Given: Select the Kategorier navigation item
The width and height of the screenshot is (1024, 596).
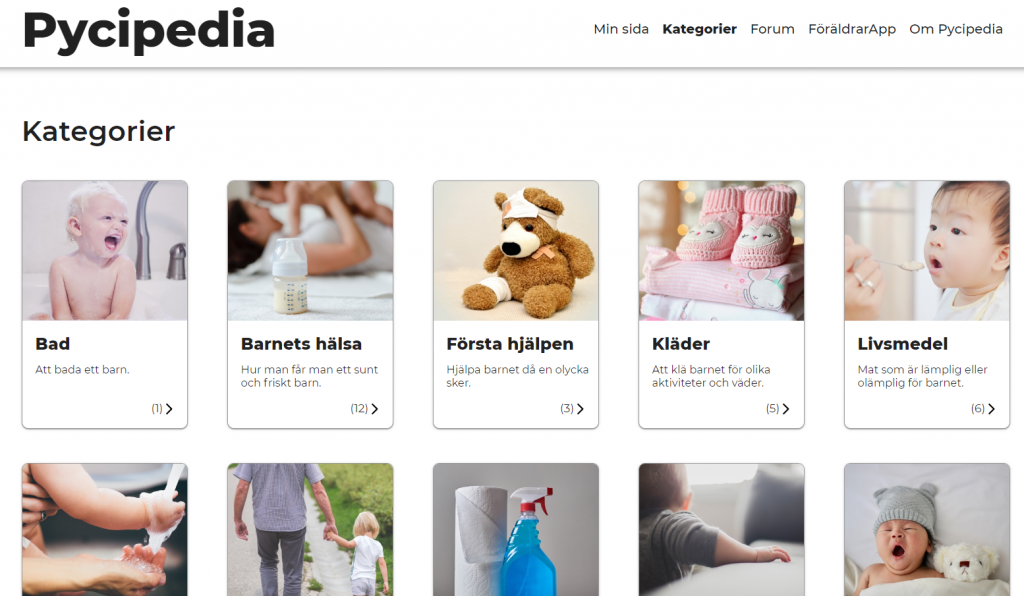Looking at the screenshot, I should [x=699, y=29].
